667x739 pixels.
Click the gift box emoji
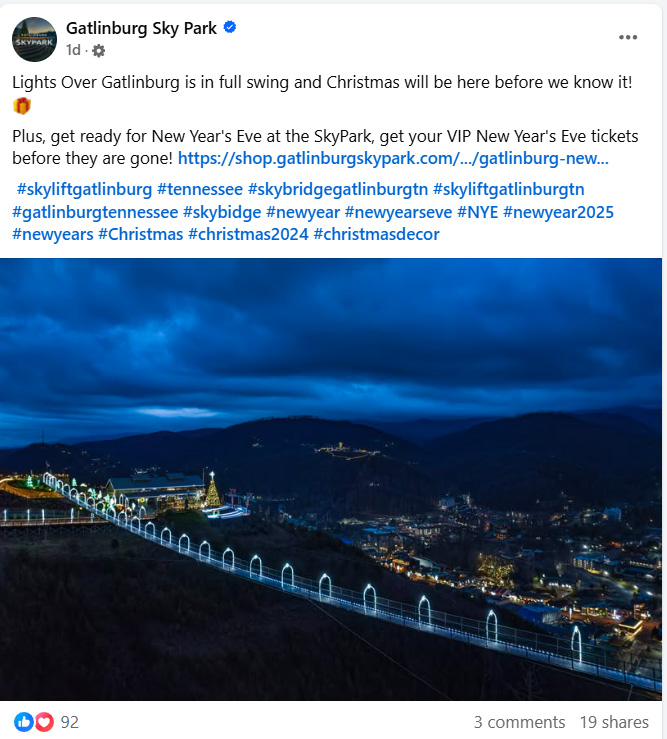(22, 106)
